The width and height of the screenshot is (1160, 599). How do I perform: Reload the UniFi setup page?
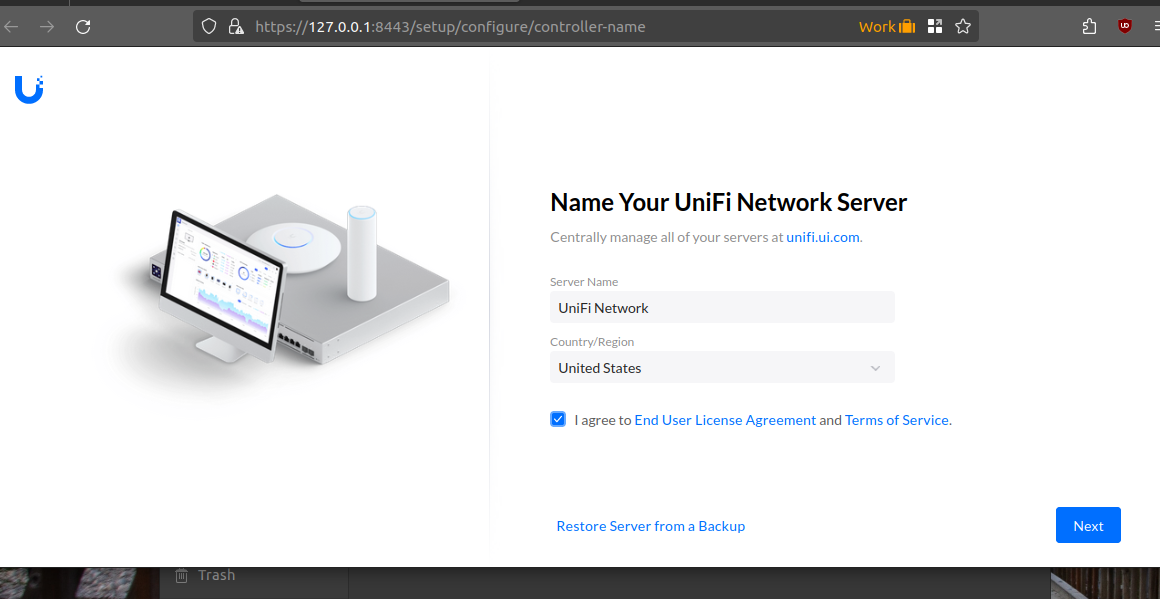click(83, 27)
